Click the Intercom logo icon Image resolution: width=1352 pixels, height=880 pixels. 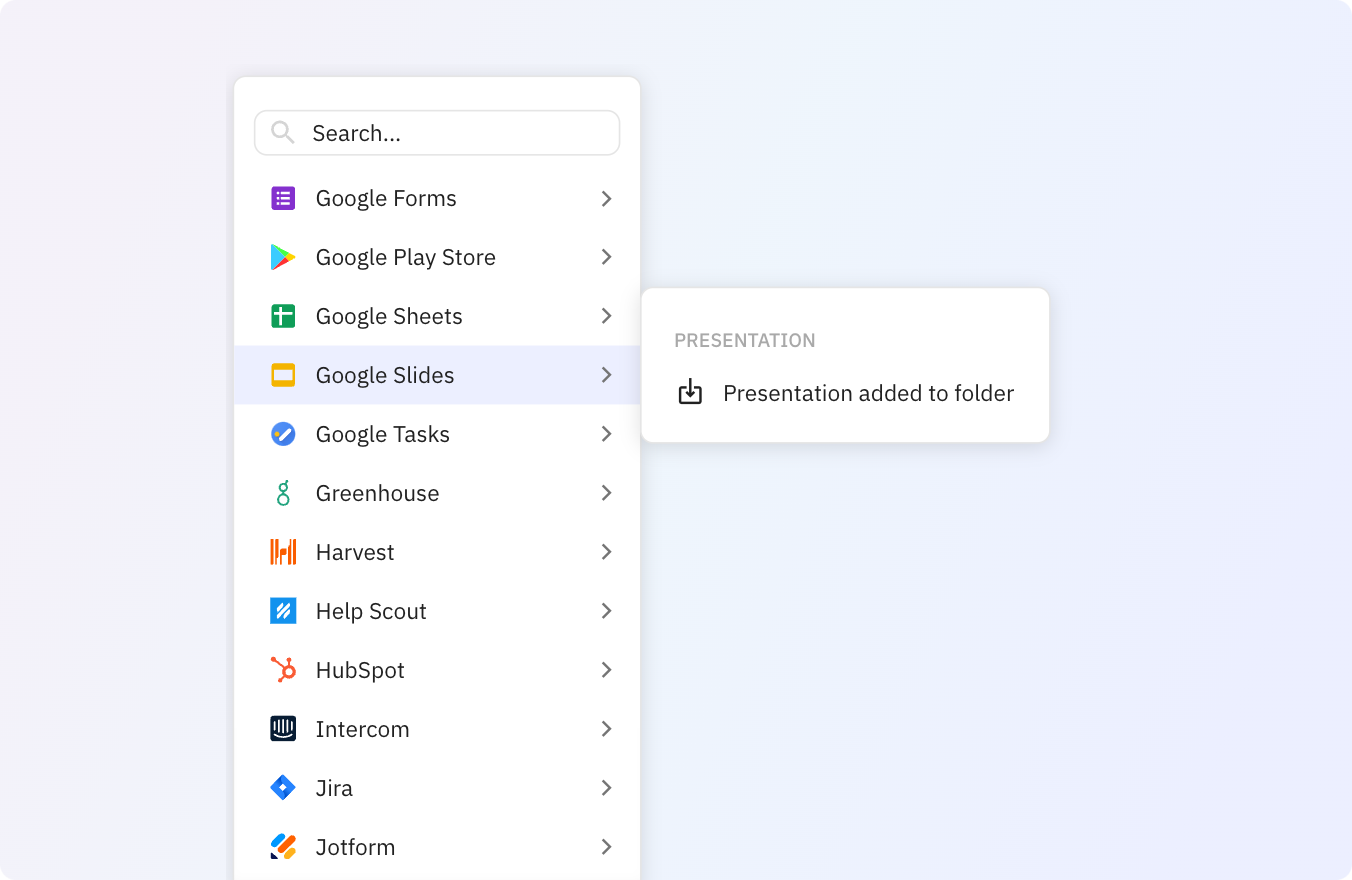click(283, 729)
